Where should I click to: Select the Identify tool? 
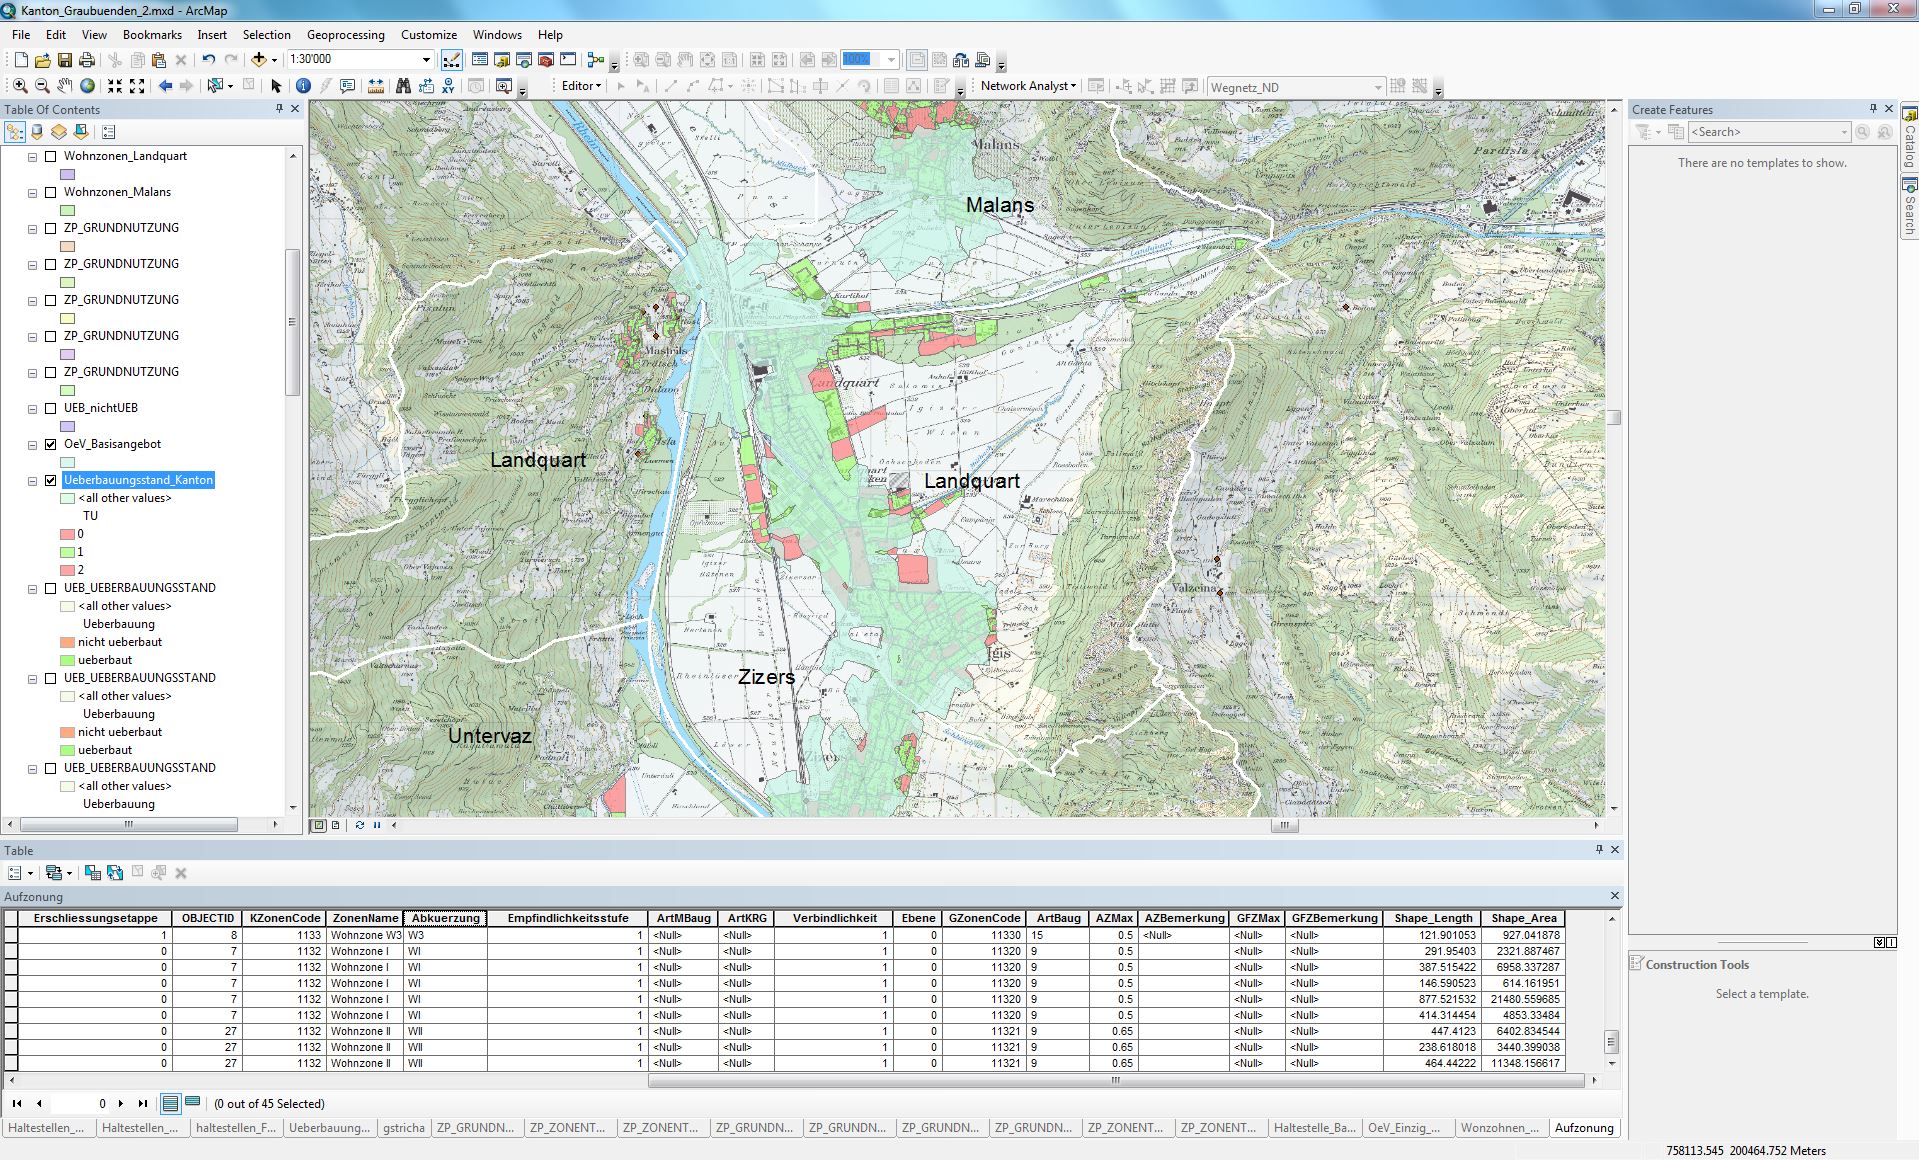click(303, 86)
